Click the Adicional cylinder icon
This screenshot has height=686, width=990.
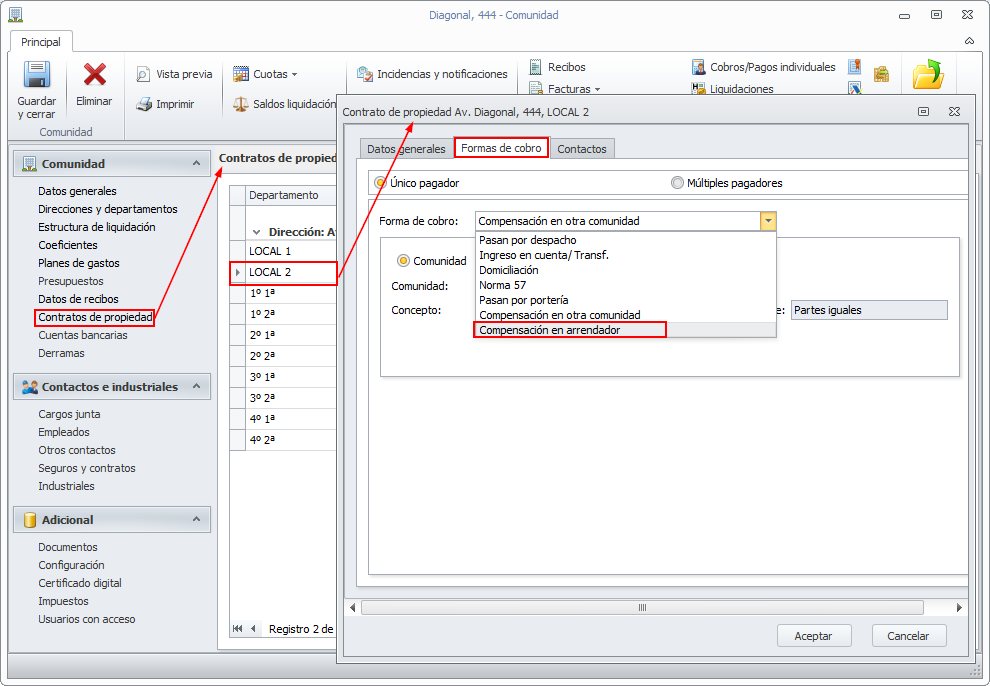[x=30, y=520]
